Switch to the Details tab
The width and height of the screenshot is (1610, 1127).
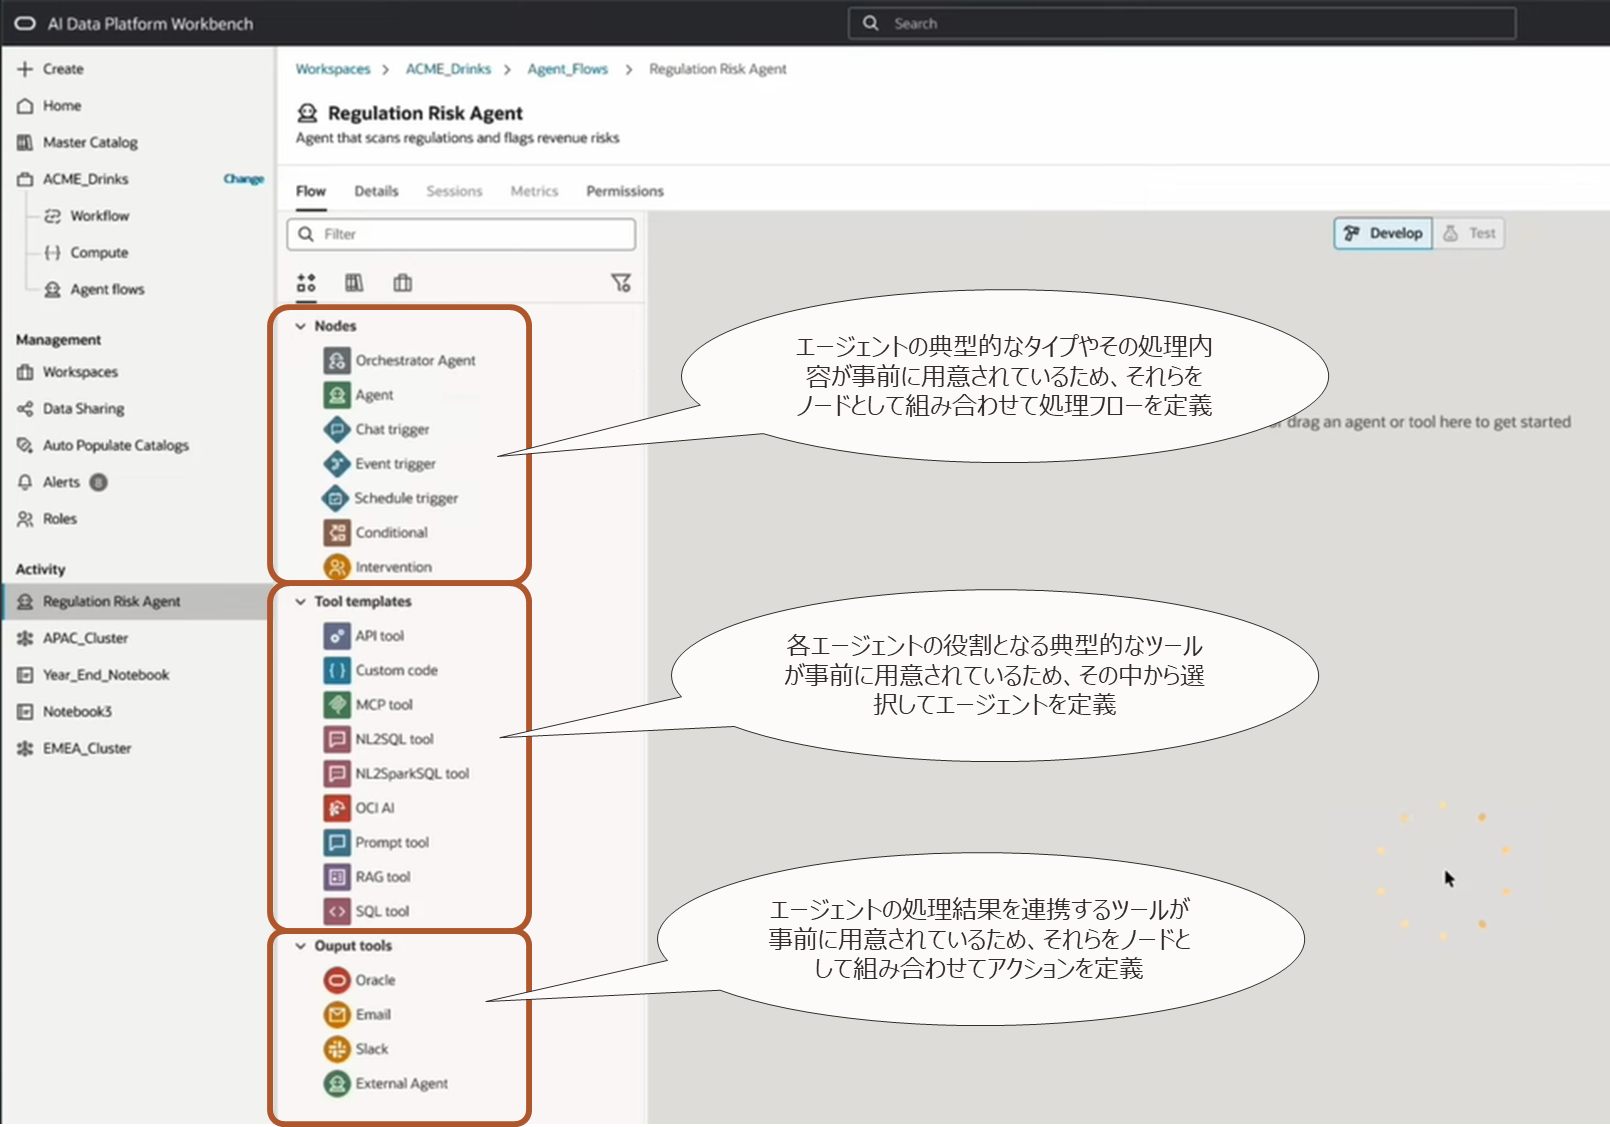tap(376, 191)
